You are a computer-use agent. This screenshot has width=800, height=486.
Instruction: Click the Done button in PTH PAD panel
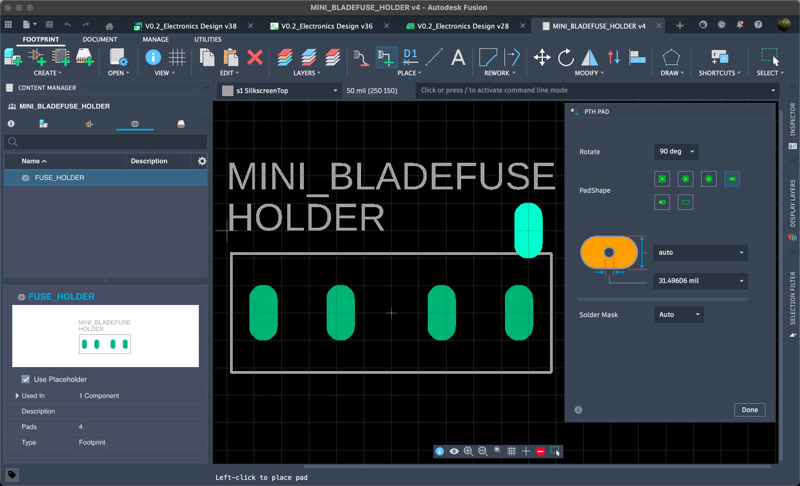click(x=749, y=410)
